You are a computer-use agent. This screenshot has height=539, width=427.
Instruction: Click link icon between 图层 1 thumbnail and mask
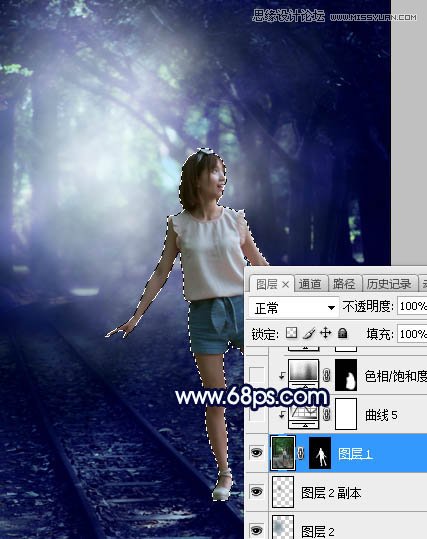click(301, 453)
